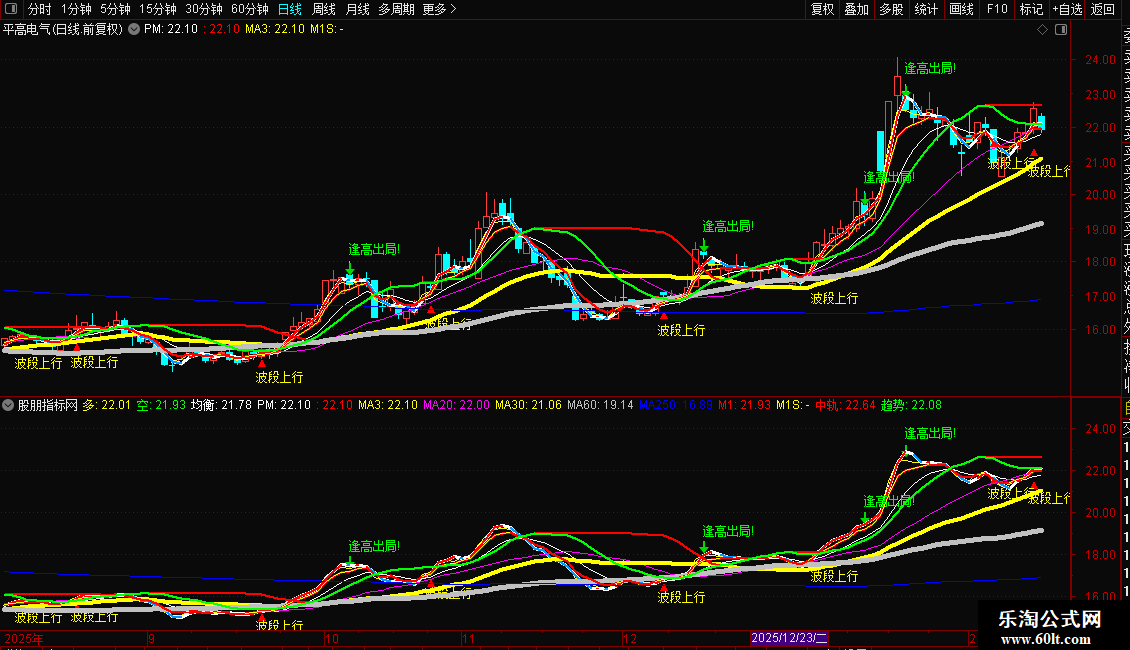Toggle the left sidebar panel icon
1130x650 pixels.
(x=12, y=9)
